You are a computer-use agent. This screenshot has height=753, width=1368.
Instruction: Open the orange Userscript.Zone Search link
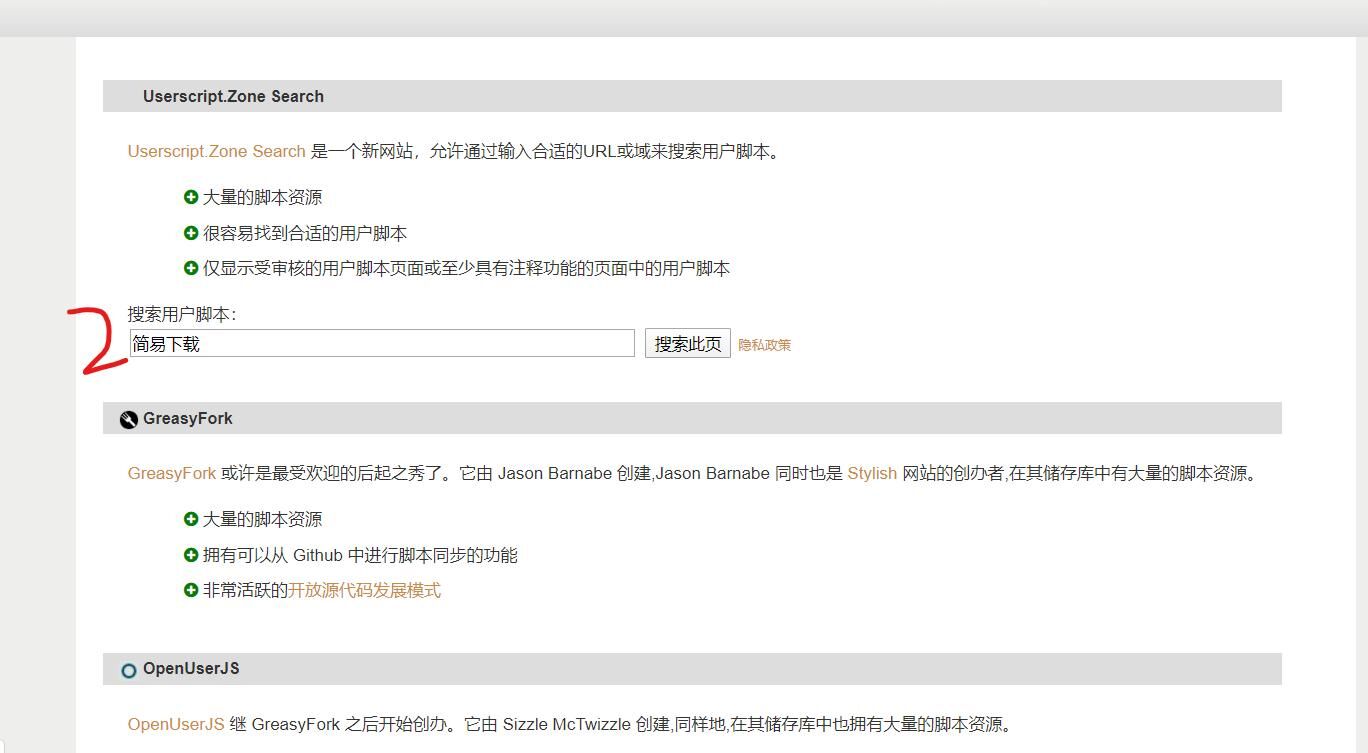[x=216, y=152]
